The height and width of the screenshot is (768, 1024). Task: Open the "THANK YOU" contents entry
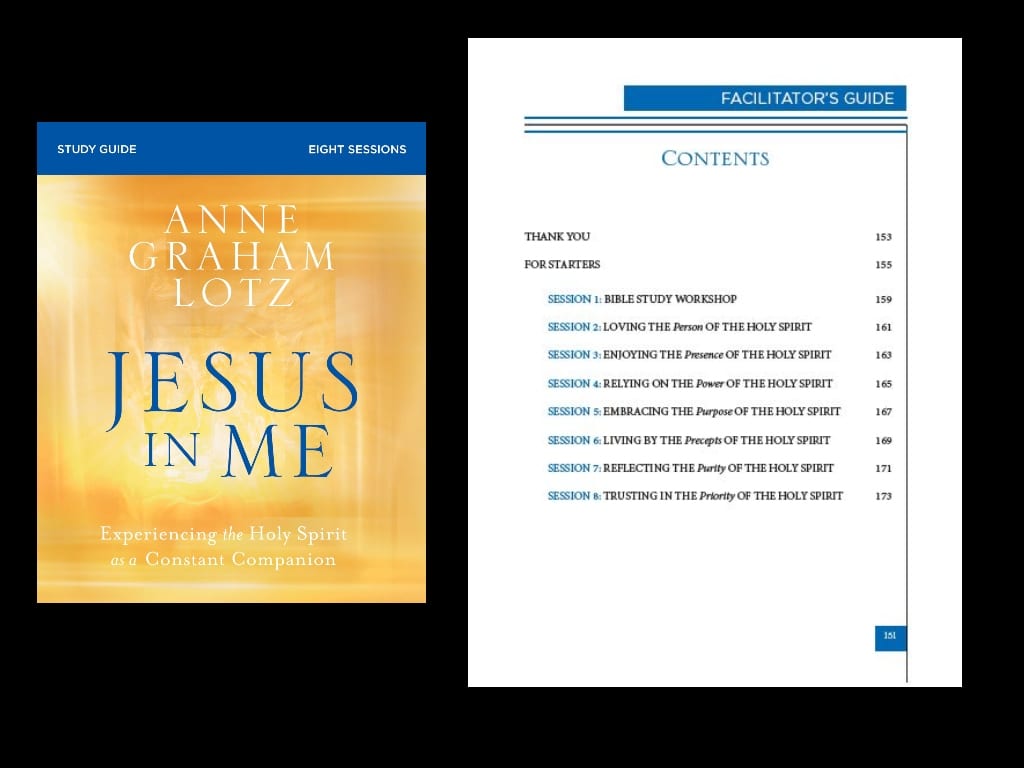coord(557,236)
